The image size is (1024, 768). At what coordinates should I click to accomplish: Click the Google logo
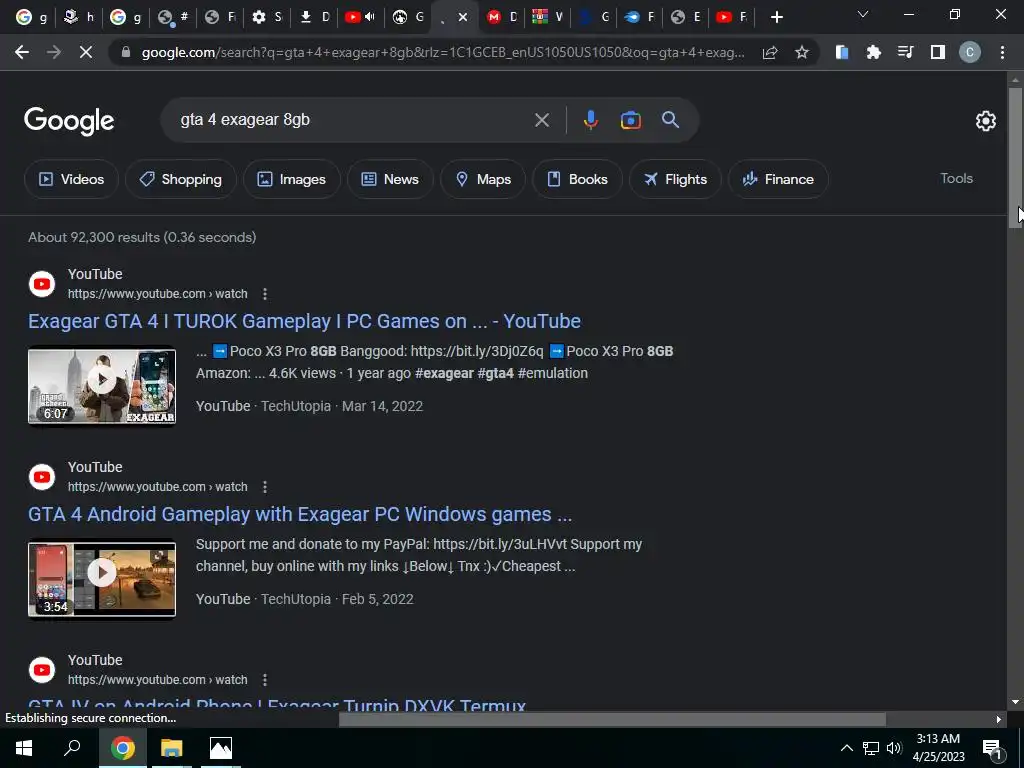pyautogui.click(x=69, y=121)
